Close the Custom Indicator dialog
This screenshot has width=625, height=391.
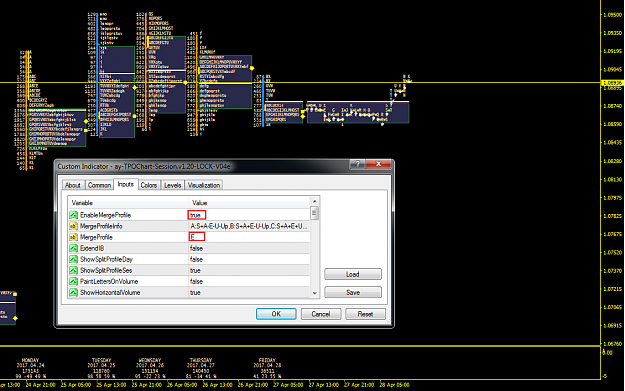coord(378,164)
